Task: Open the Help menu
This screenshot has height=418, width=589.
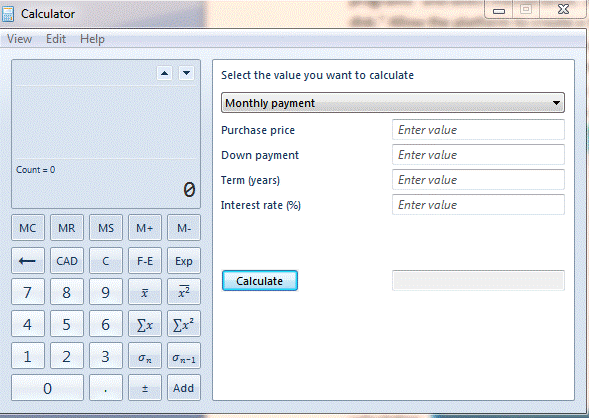Action: pyautogui.click(x=92, y=39)
